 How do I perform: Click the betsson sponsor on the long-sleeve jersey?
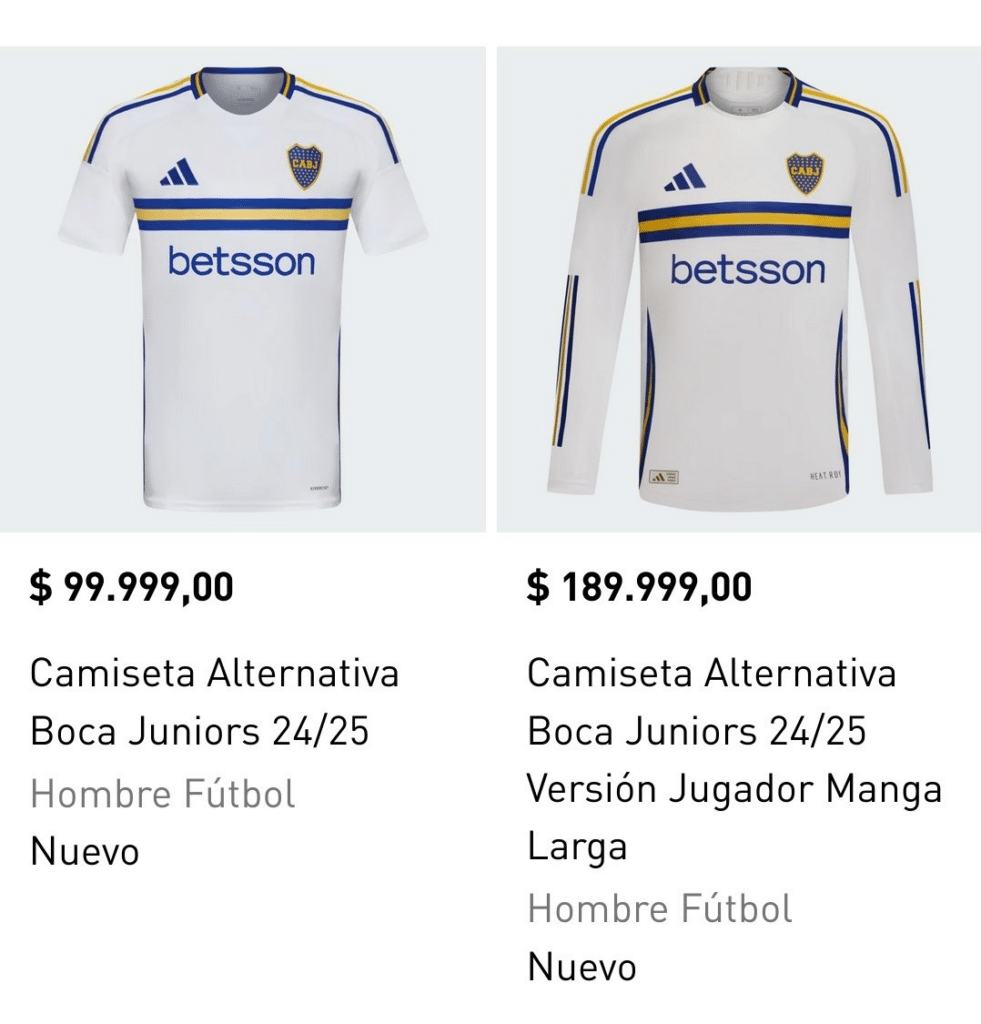pos(747,269)
